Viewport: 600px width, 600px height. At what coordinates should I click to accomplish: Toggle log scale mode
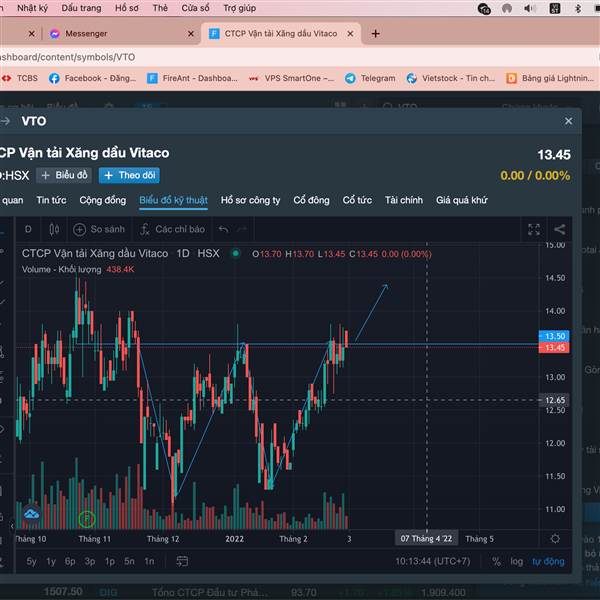click(x=516, y=561)
